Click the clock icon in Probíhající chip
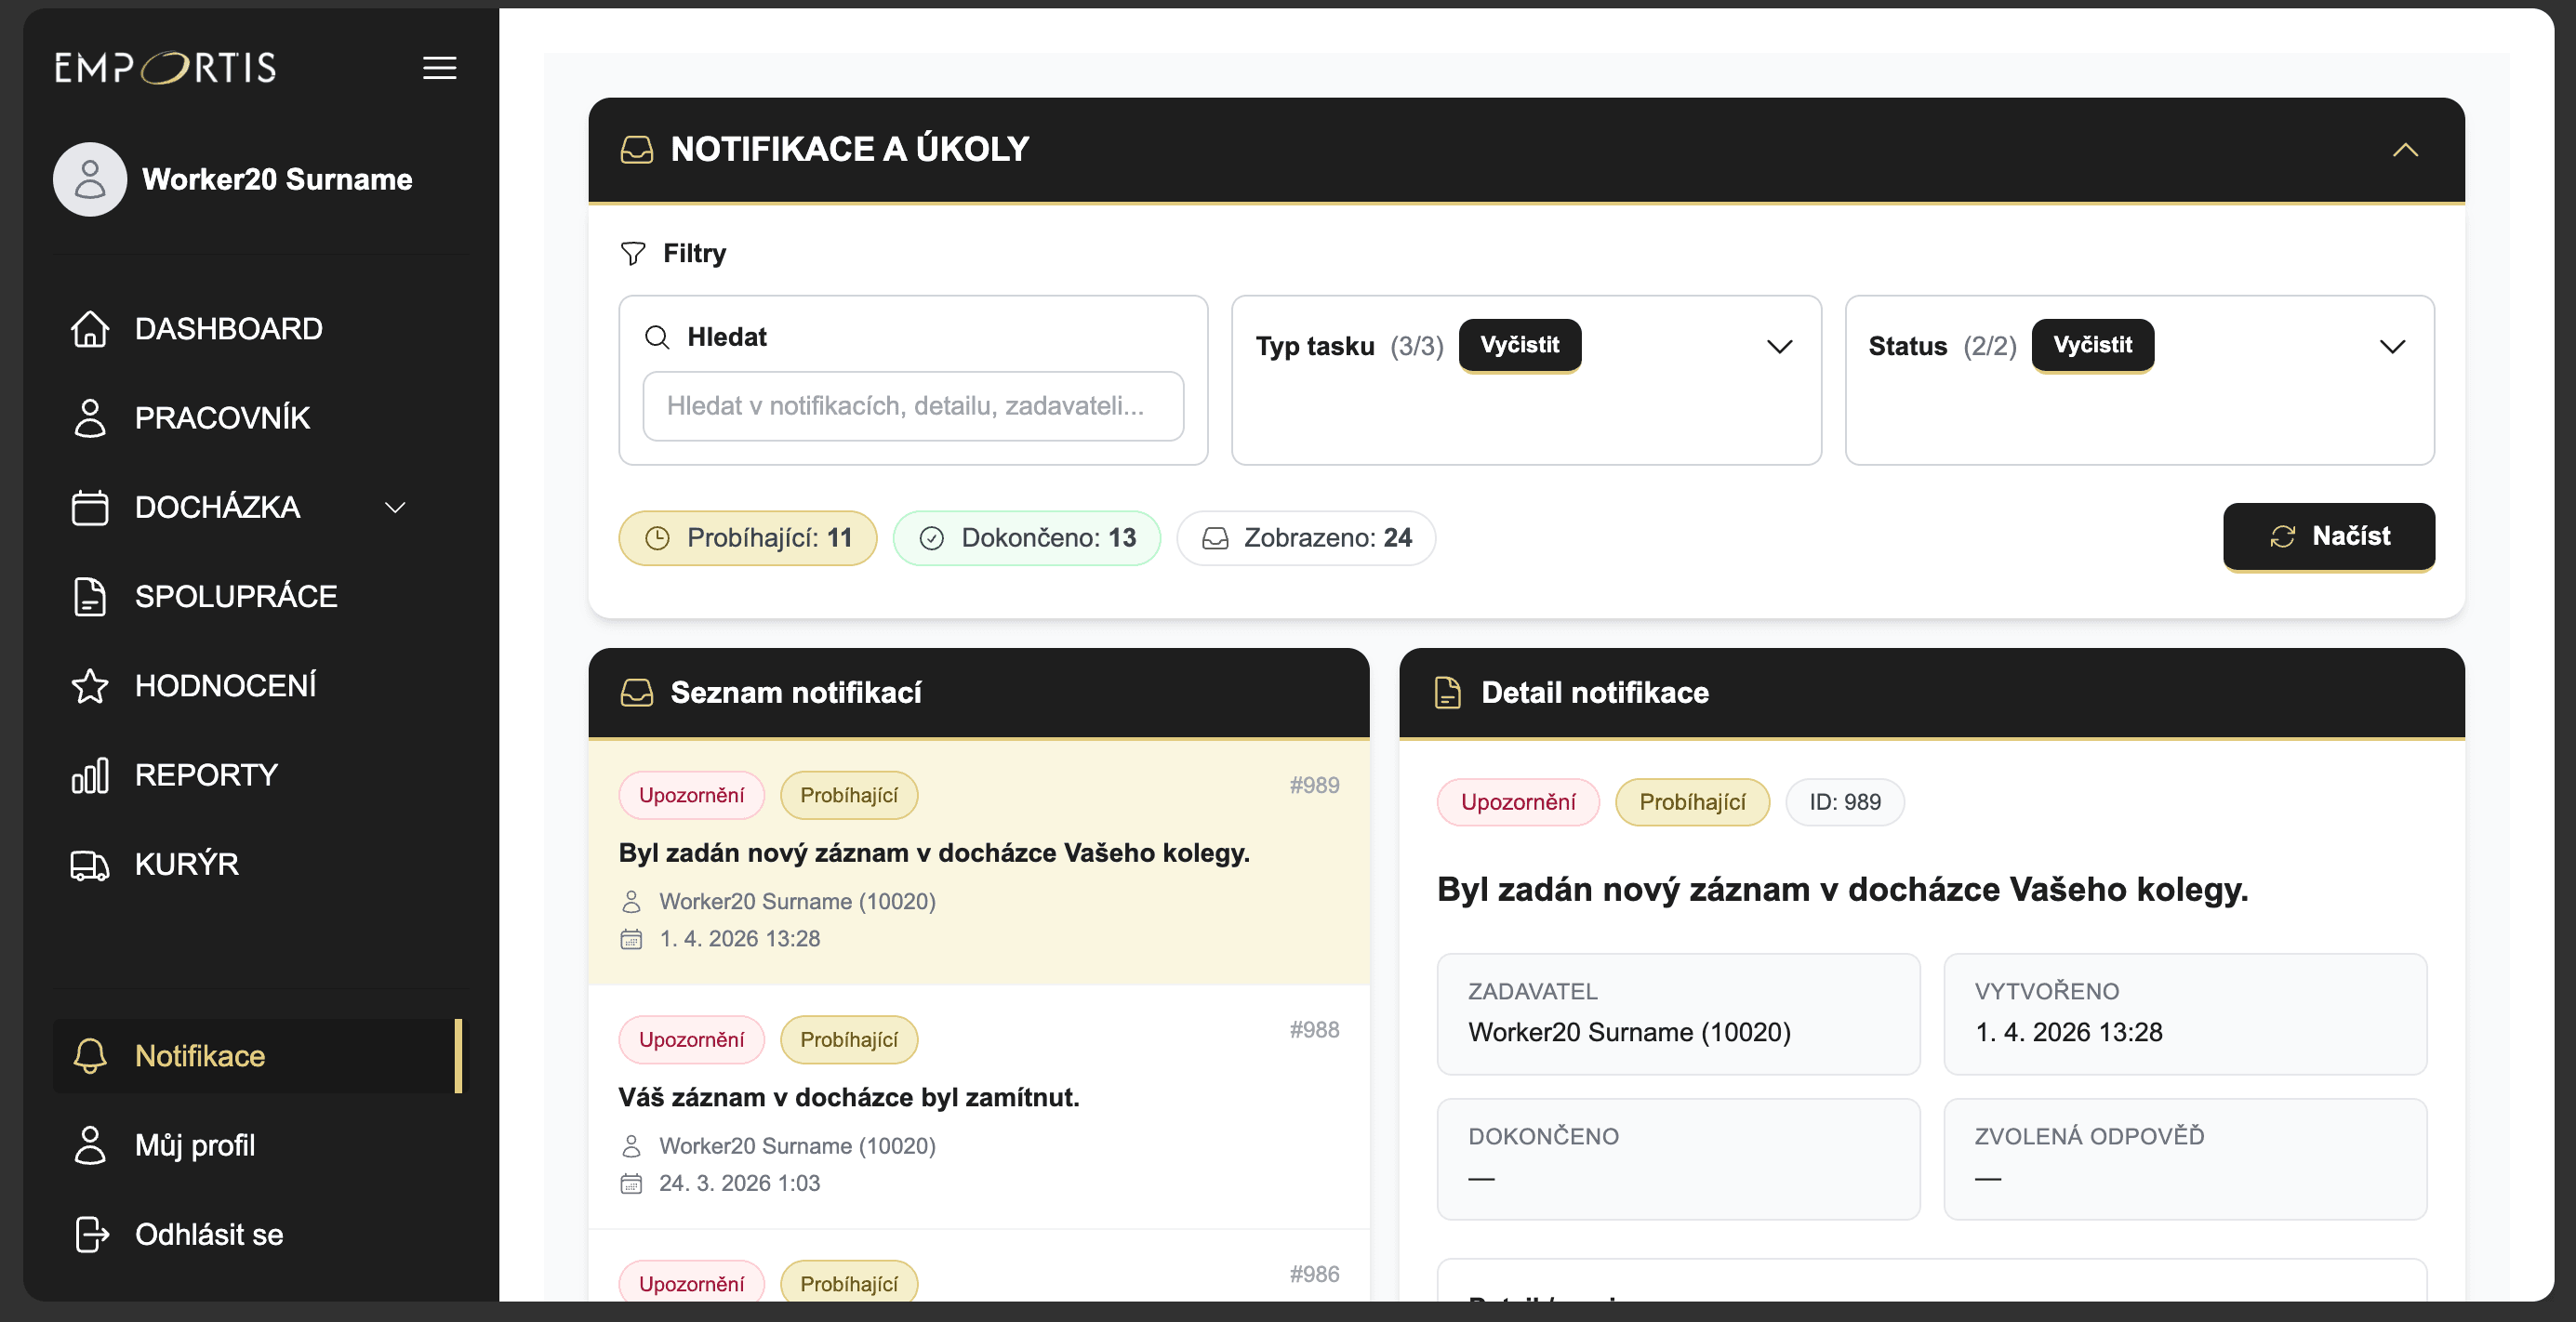Screen dimensions: 2576x1322 click(657, 538)
